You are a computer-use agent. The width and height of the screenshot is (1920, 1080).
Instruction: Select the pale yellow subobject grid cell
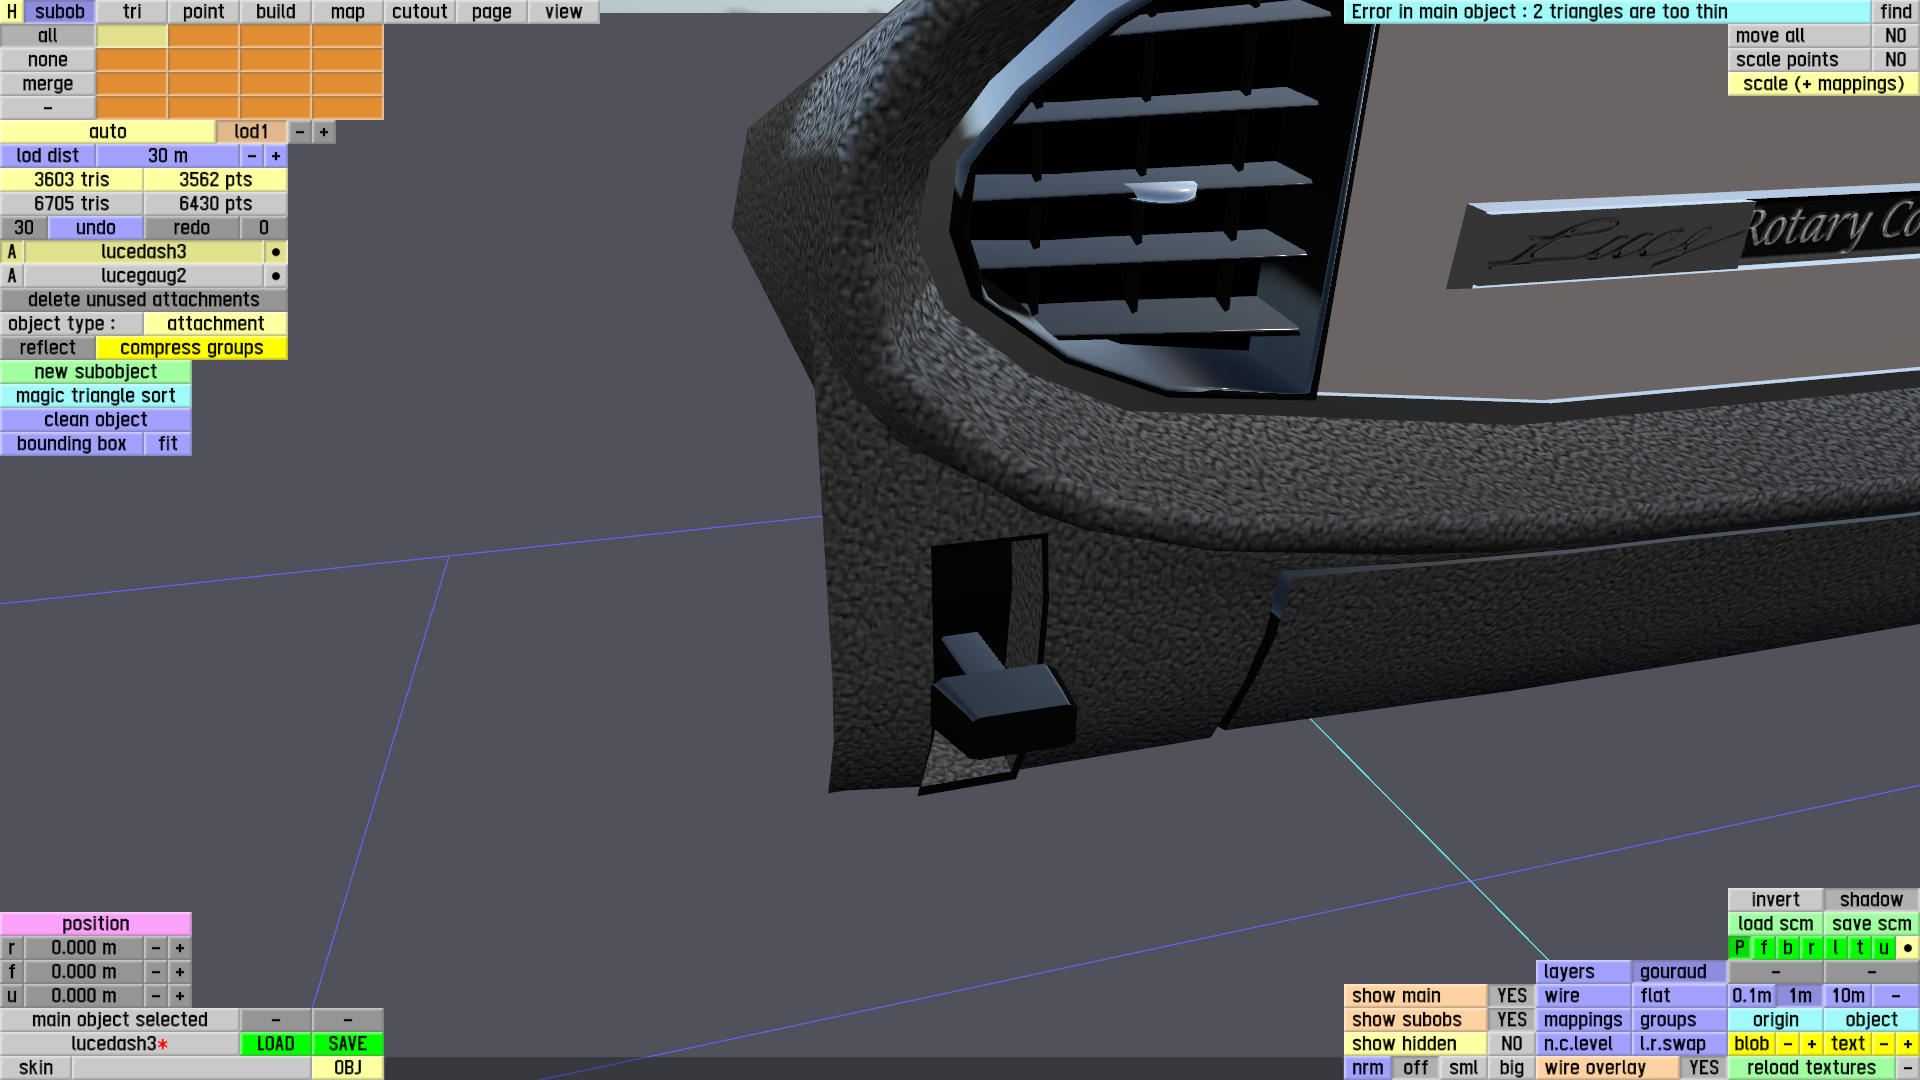pos(131,36)
